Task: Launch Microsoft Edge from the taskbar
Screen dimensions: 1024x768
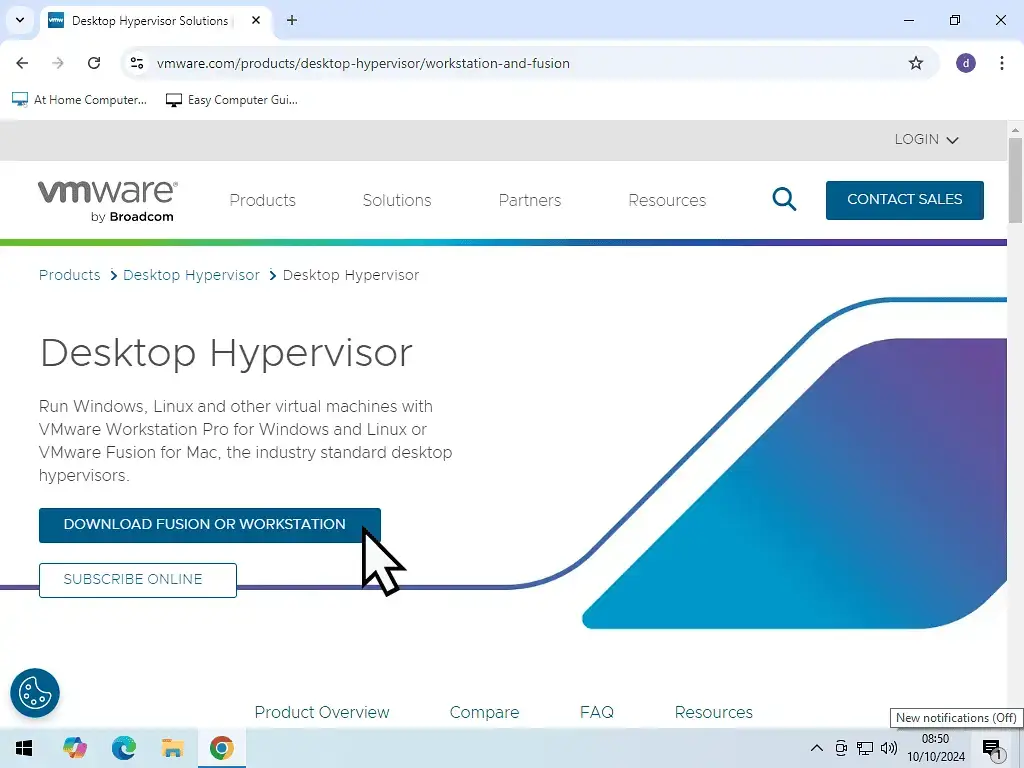Action: pyautogui.click(x=123, y=748)
